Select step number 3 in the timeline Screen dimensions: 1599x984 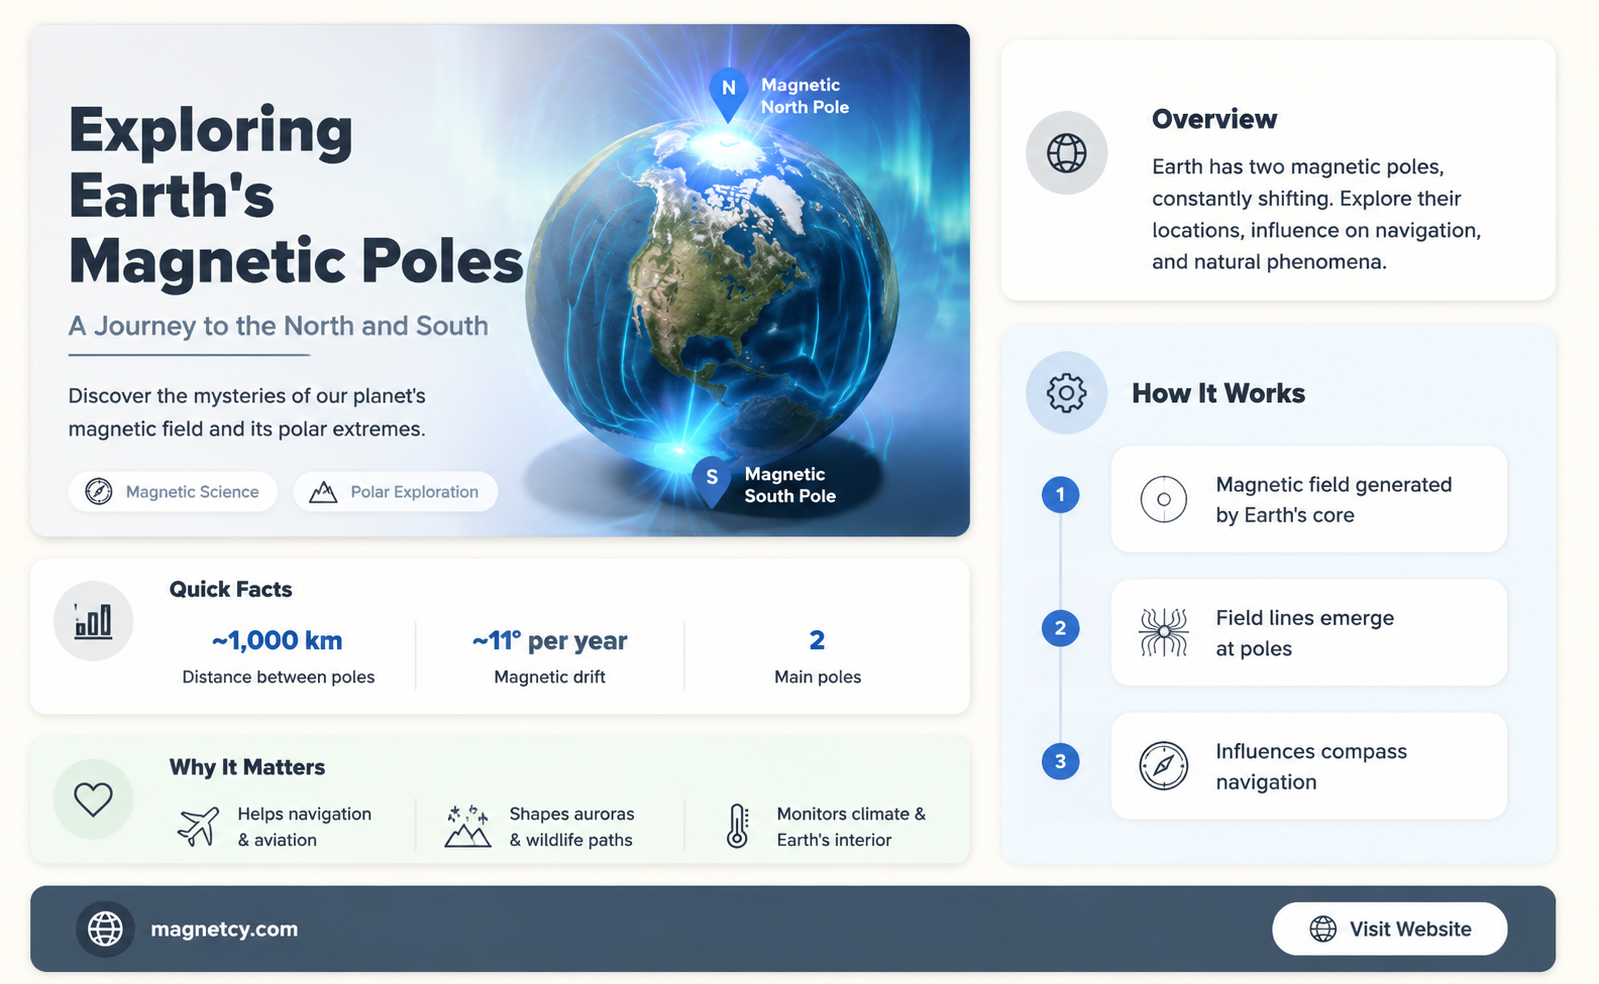click(1060, 761)
